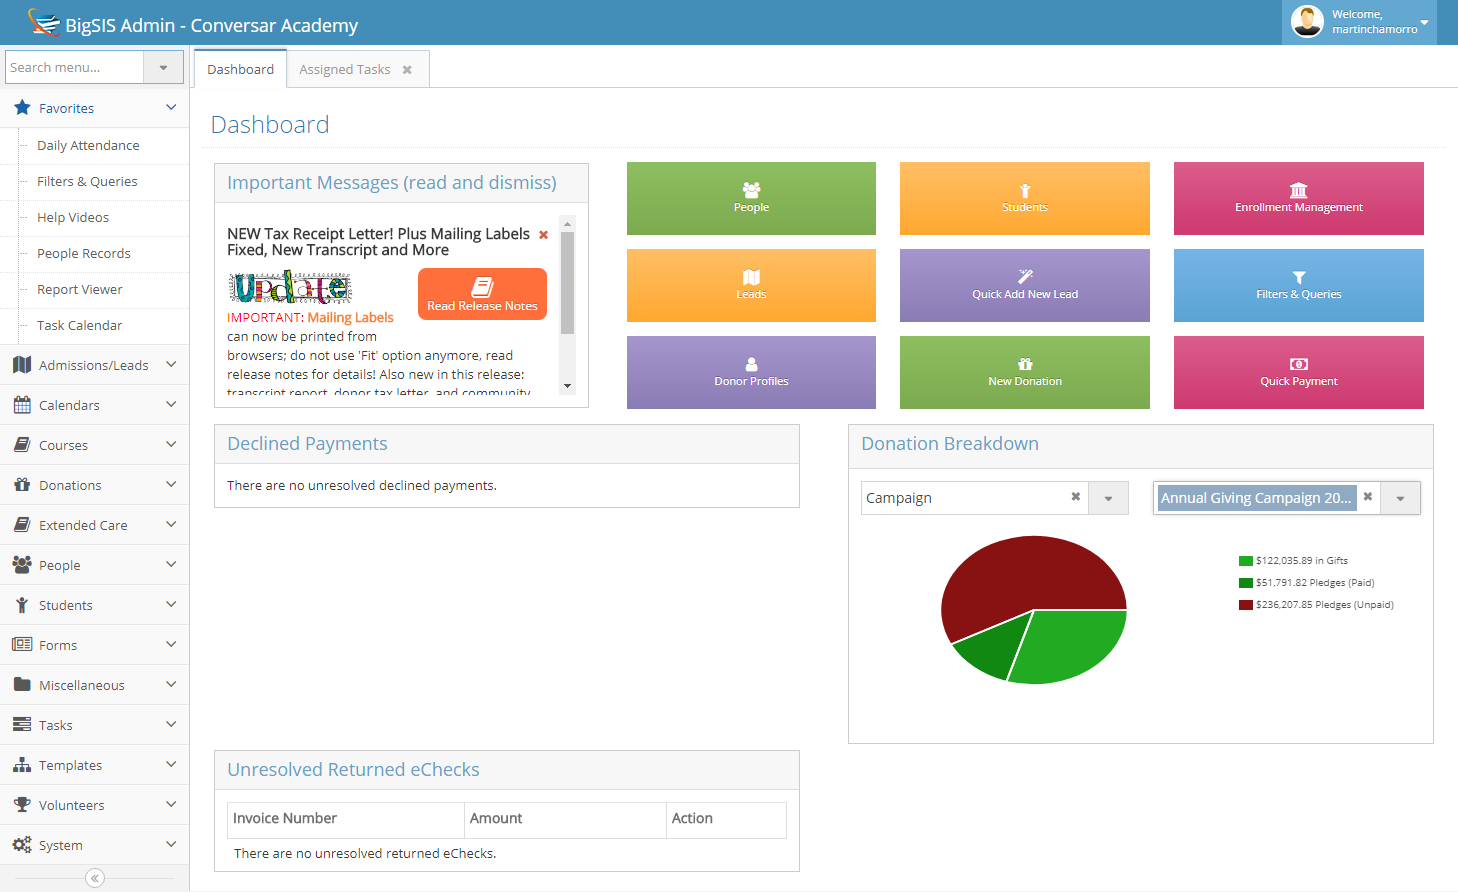Open the Quick Payment tile
The width and height of the screenshot is (1458, 892).
click(1299, 372)
